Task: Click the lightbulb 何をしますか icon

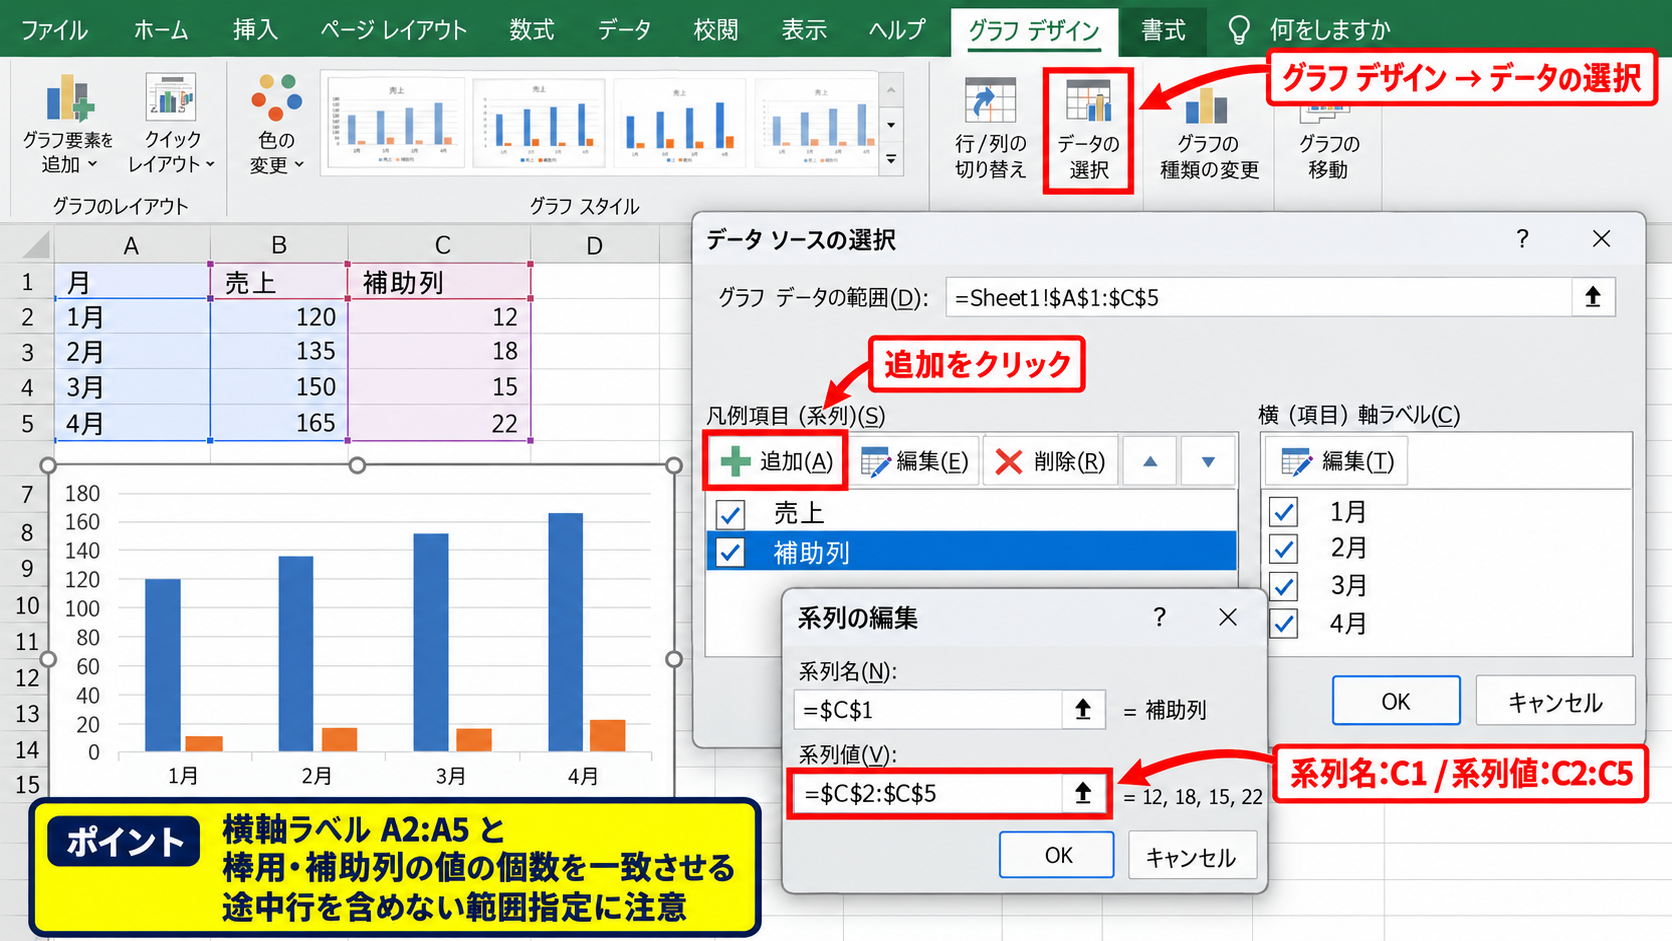Action: pyautogui.click(x=1239, y=30)
